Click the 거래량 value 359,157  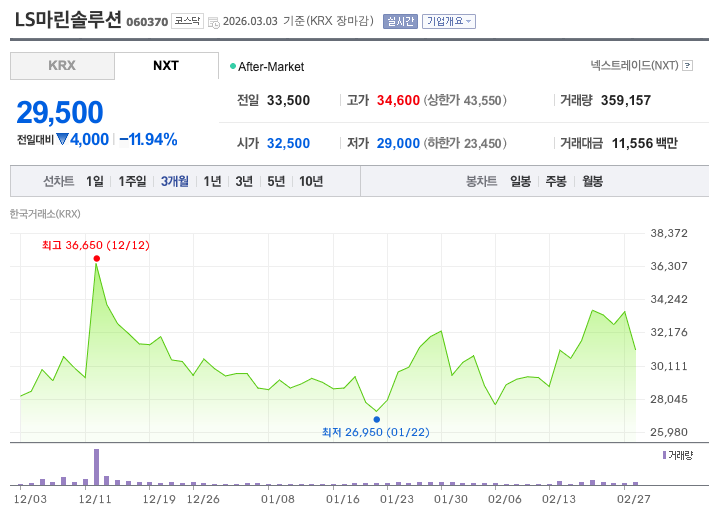click(x=626, y=100)
